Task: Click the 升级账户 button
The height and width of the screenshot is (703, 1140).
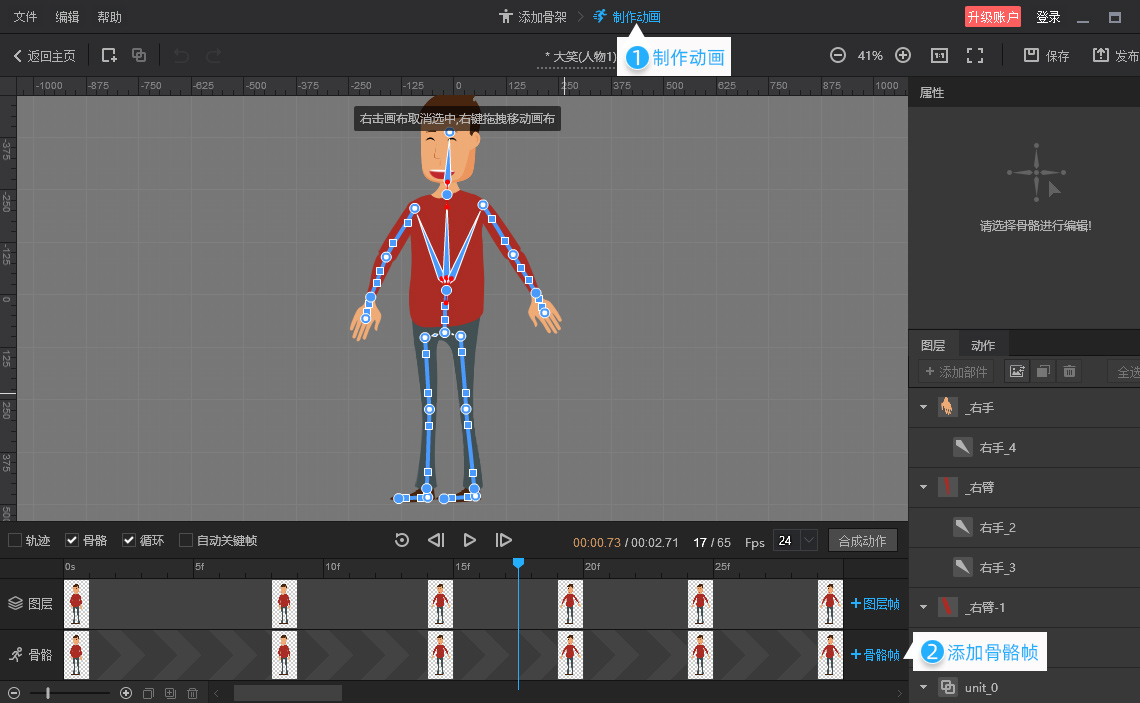Action: [992, 17]
